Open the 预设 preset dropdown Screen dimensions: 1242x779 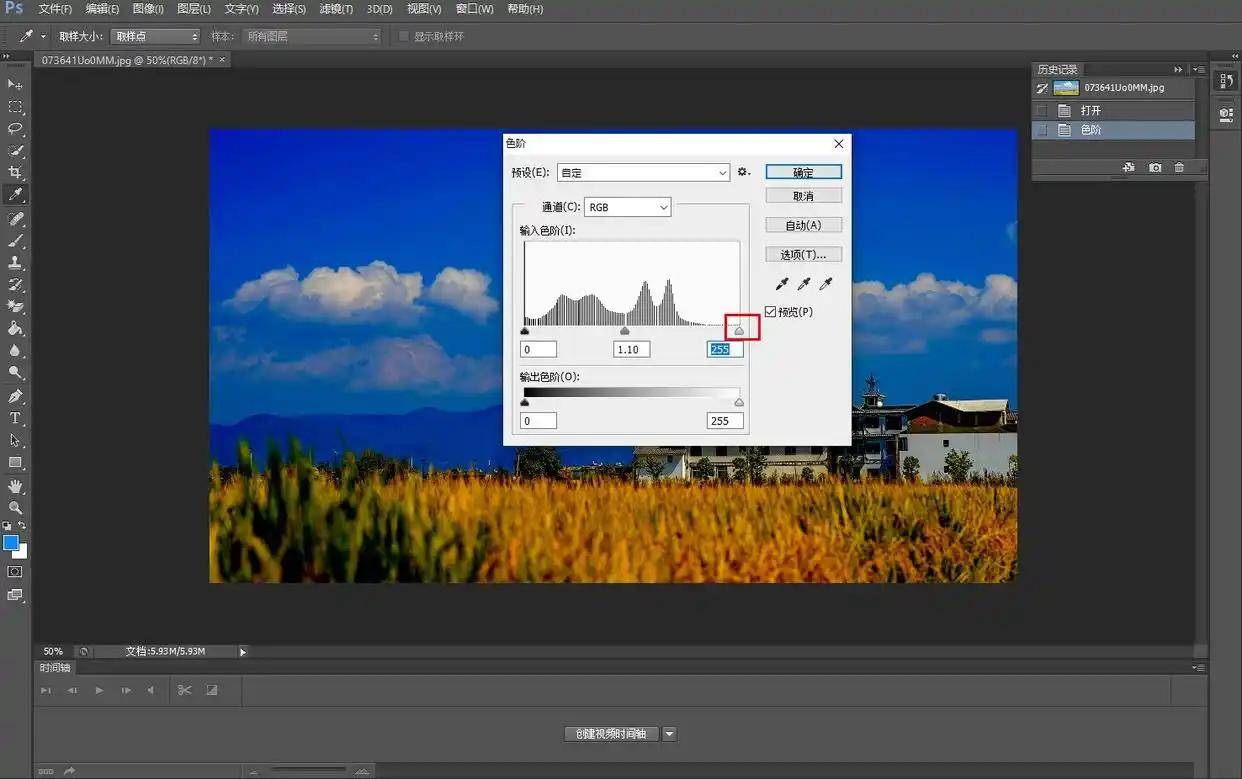coord(644,172)
